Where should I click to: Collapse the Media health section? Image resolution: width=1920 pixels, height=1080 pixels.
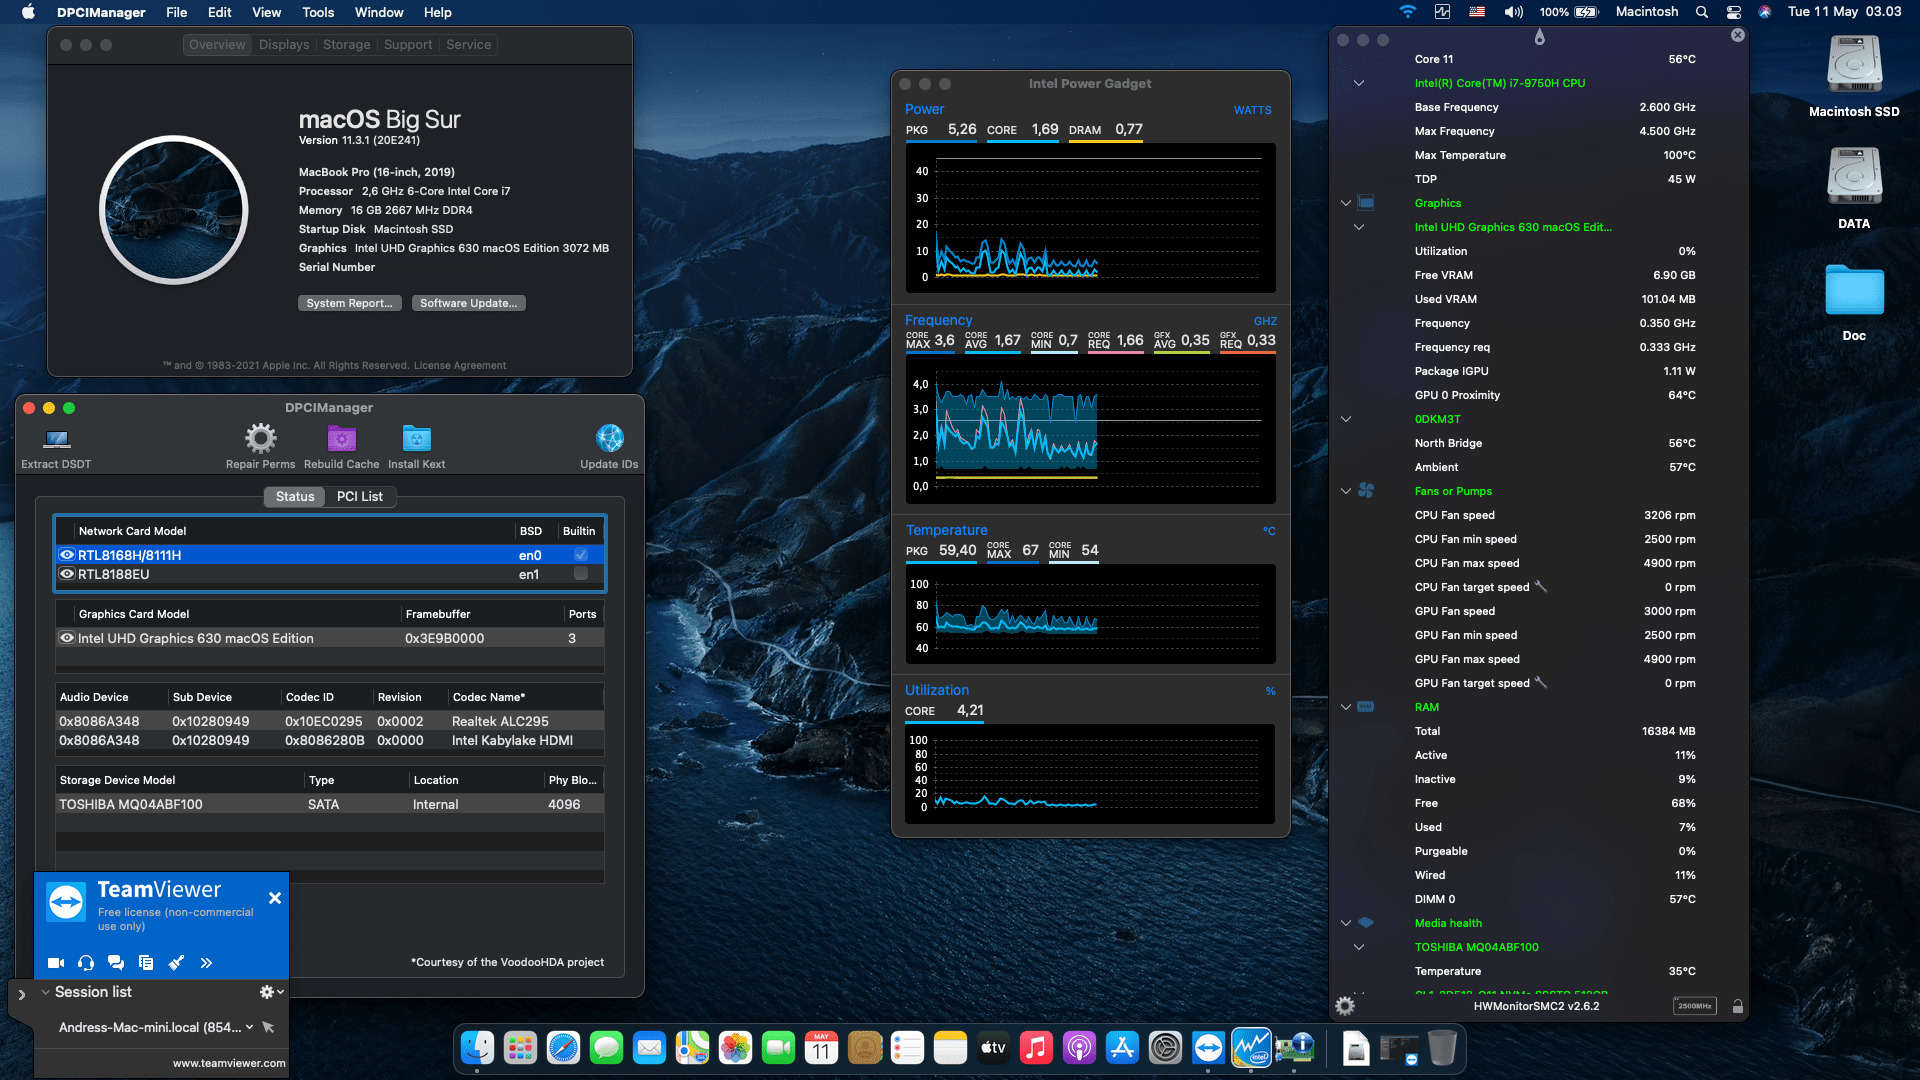[1346, 923]
